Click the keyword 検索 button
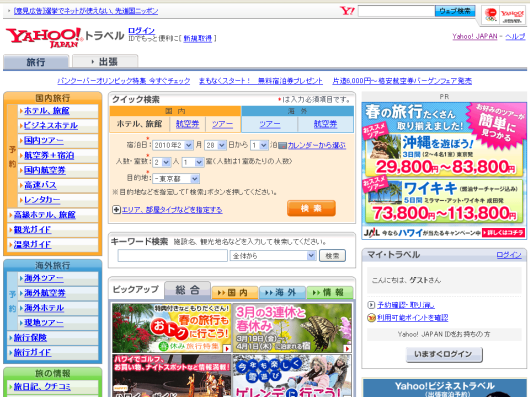Image resolution: width=530 pixels, height=397 pixels. pos(332,256)
